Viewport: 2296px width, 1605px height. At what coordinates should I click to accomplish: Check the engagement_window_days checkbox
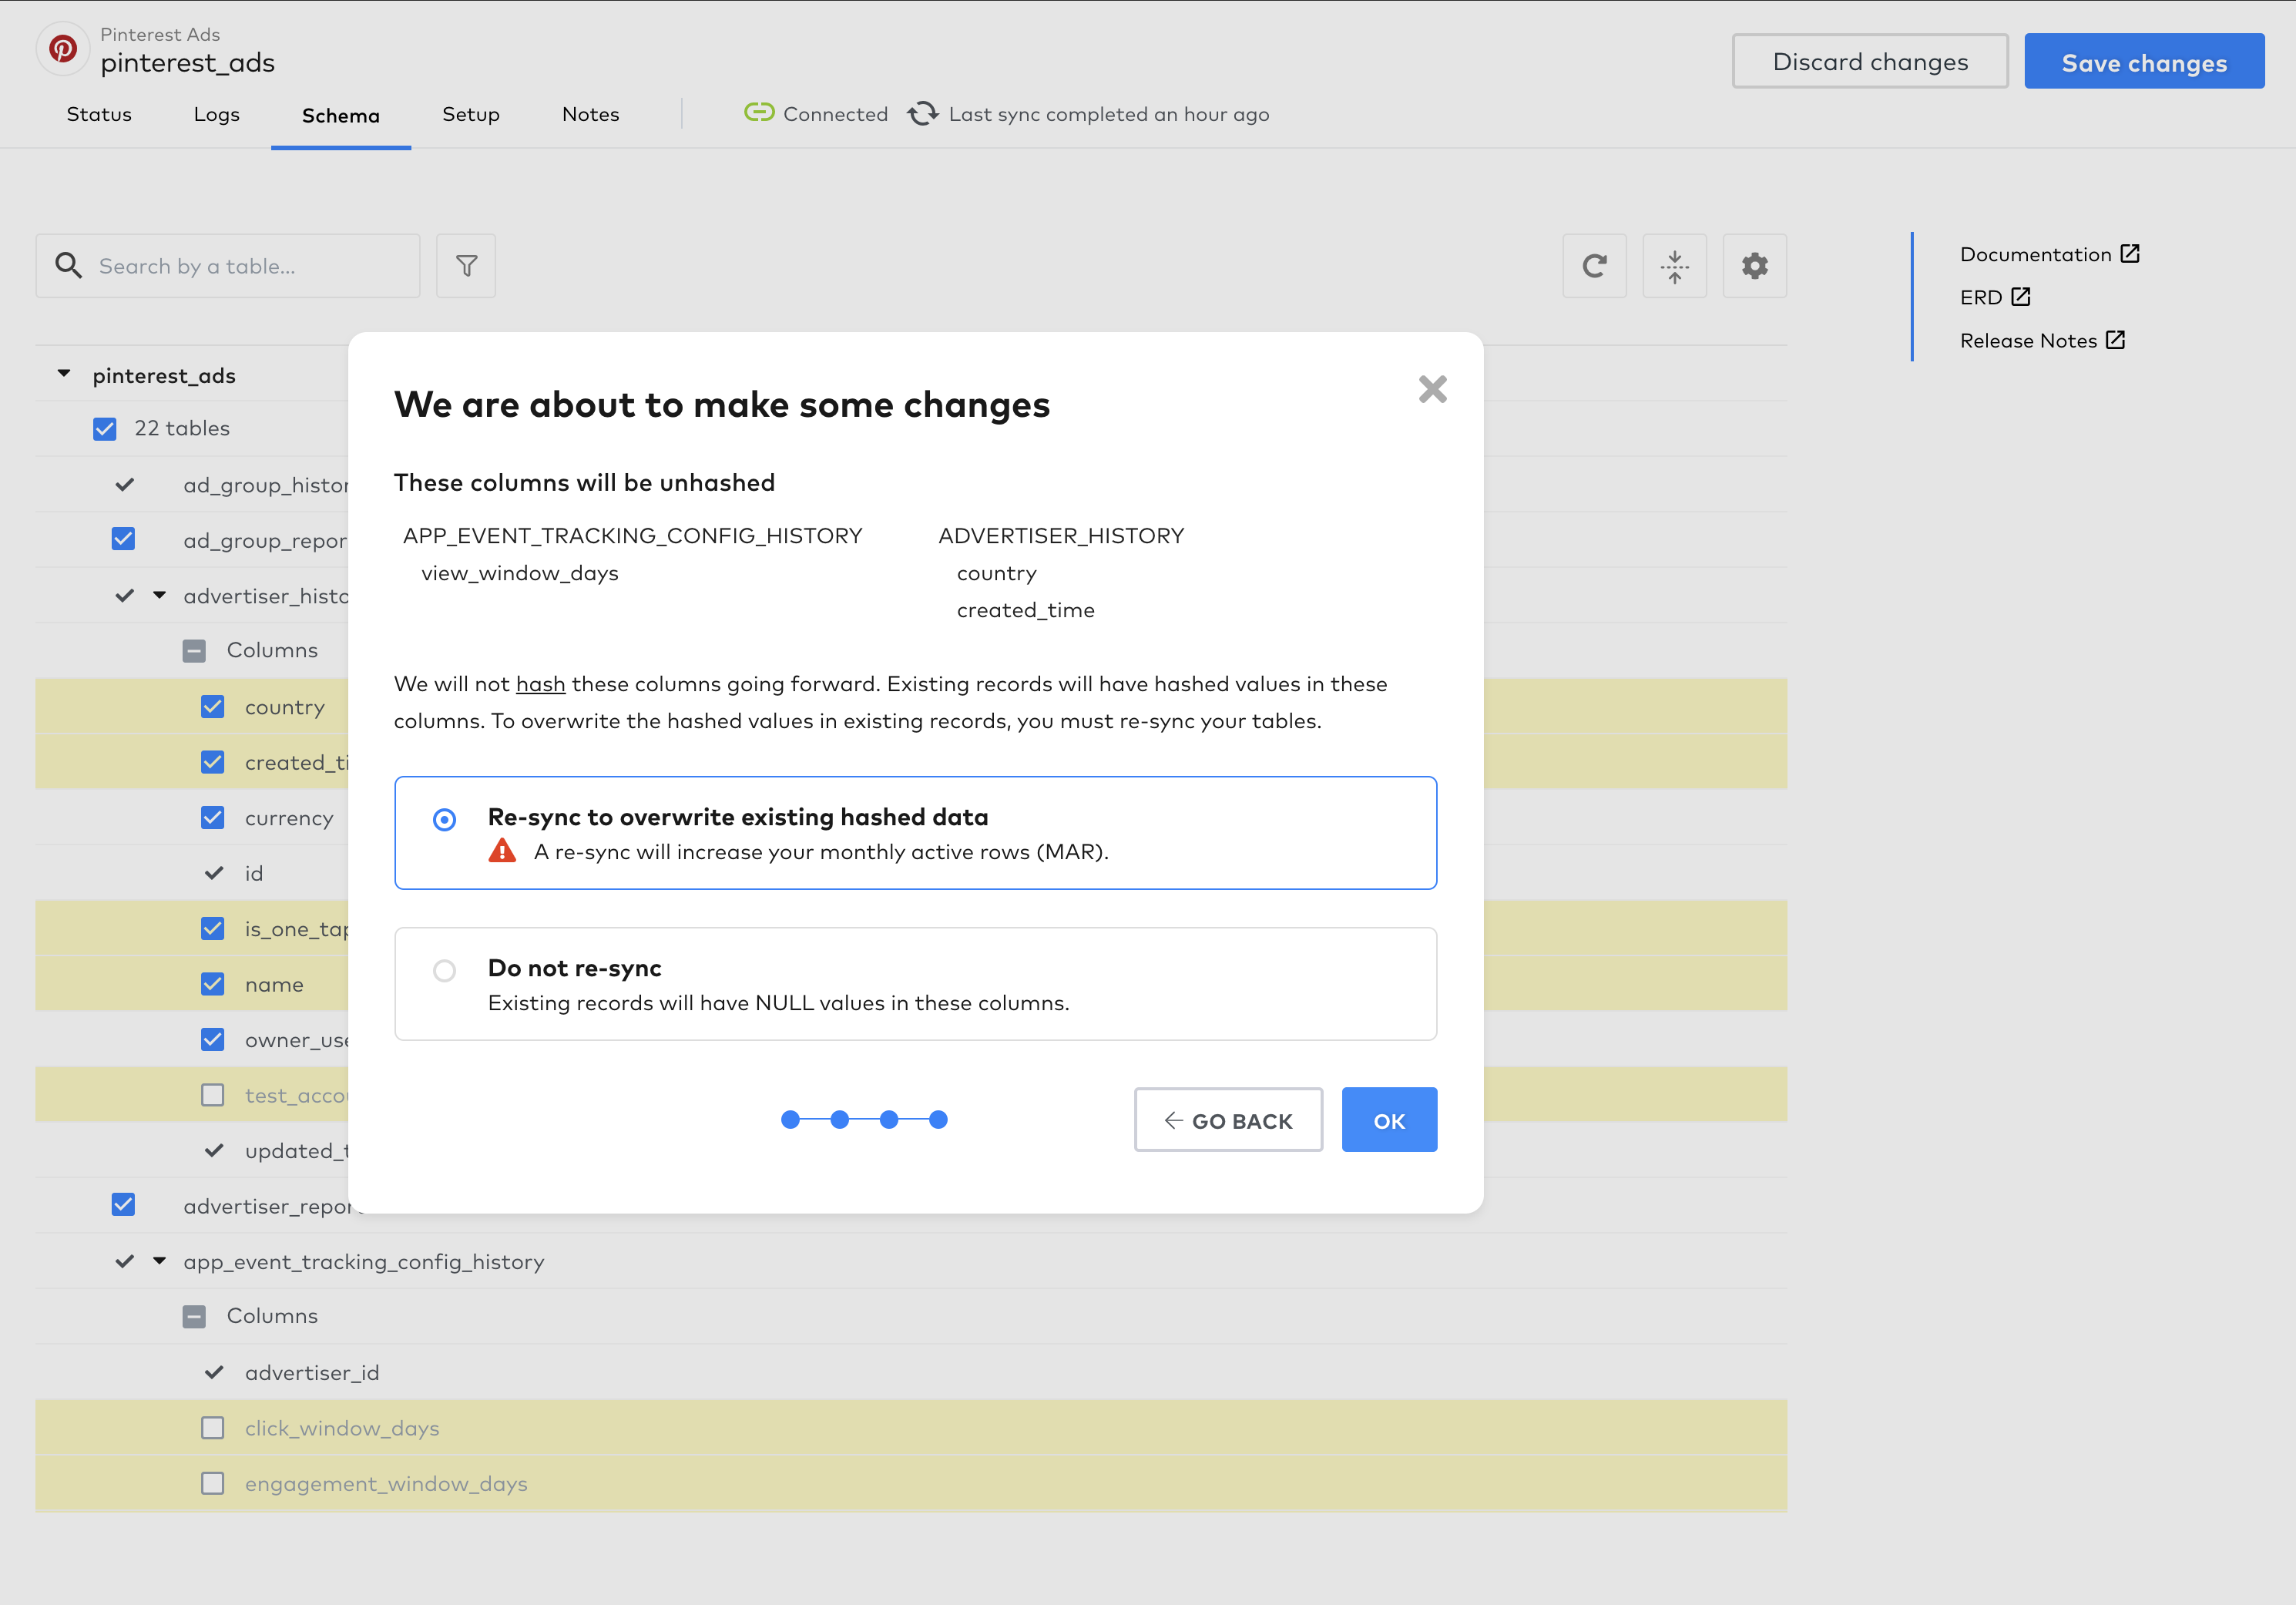click(x=213, y=1483)
